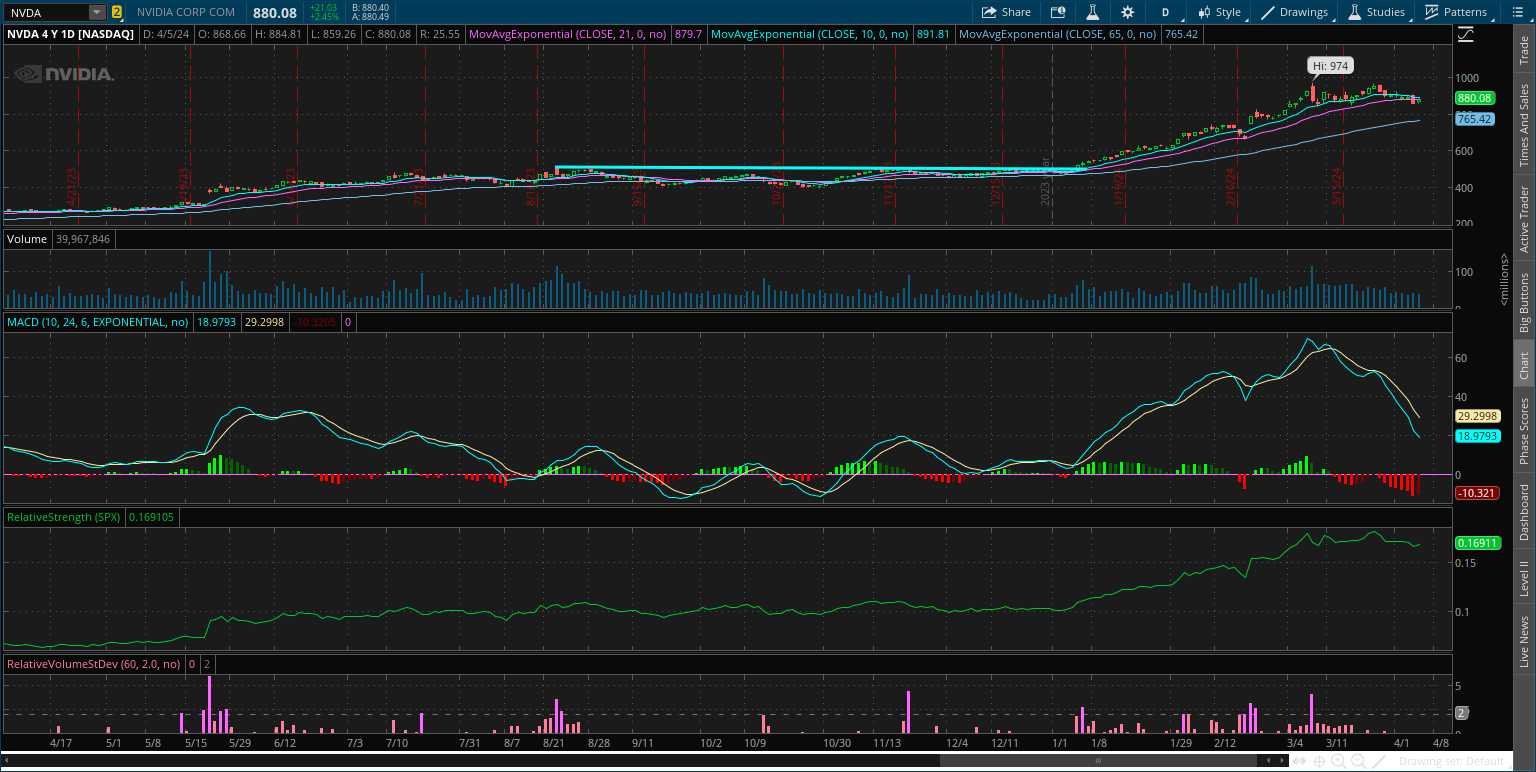
Task: Expand the NVDA symbol dropdown arrow
Action: [96, 12]
